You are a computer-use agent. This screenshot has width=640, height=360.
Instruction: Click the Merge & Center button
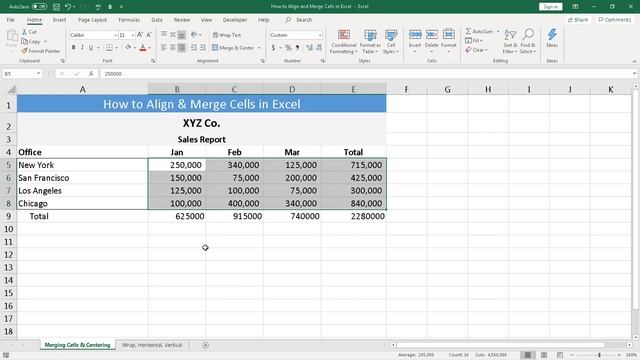pyautogui.click(x=233, y=48)
